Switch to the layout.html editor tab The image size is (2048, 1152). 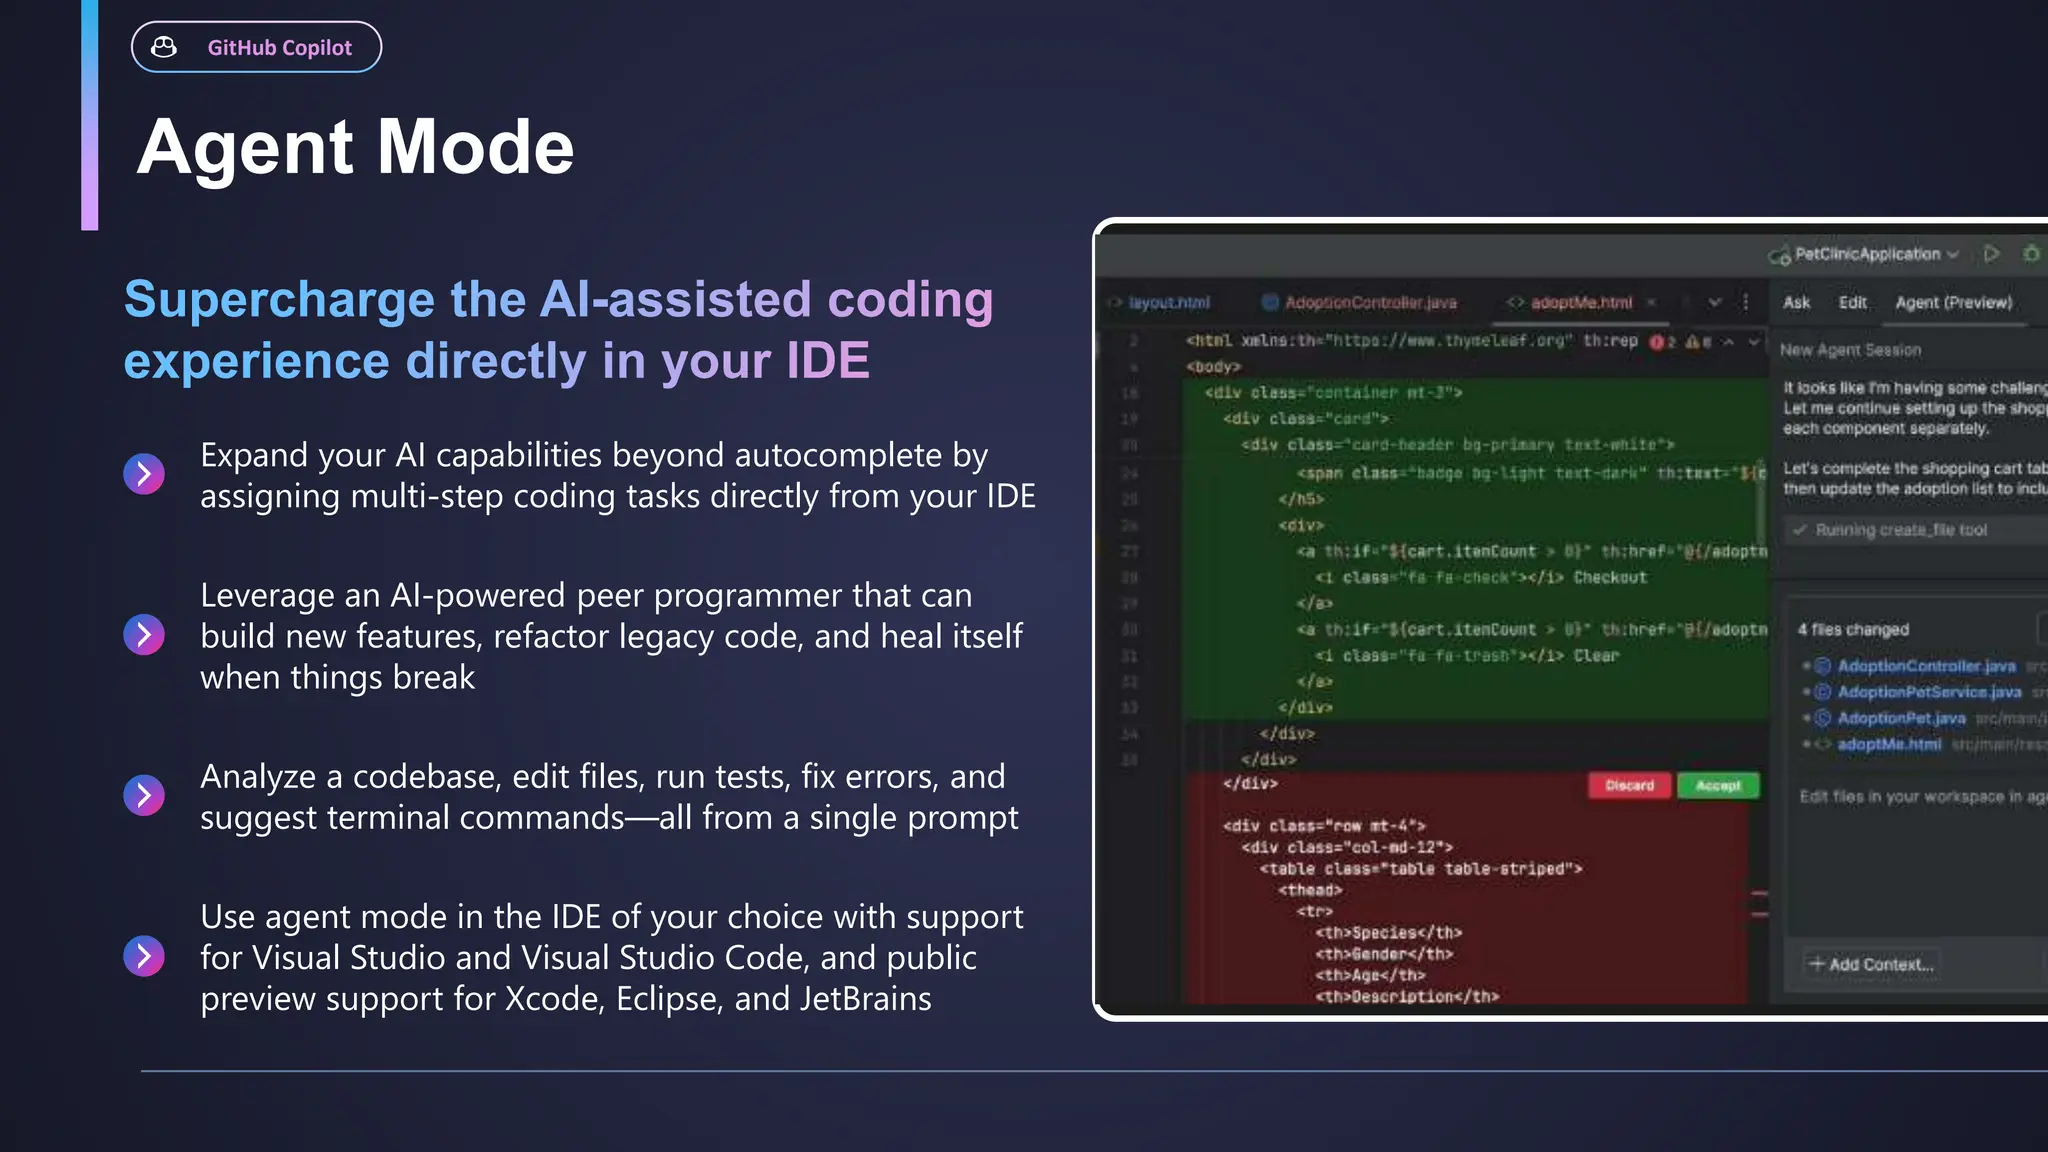tap(1159, 302)
